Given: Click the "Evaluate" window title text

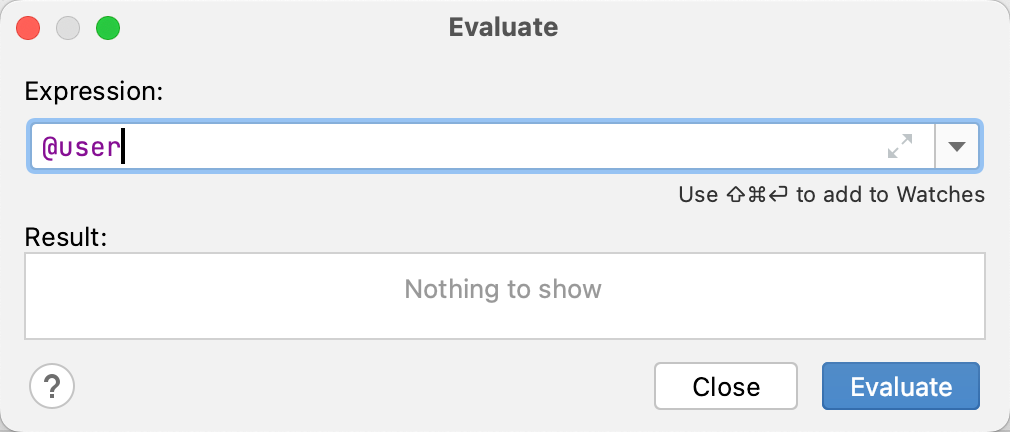Looking at the screenshot, I should point(503,27).
